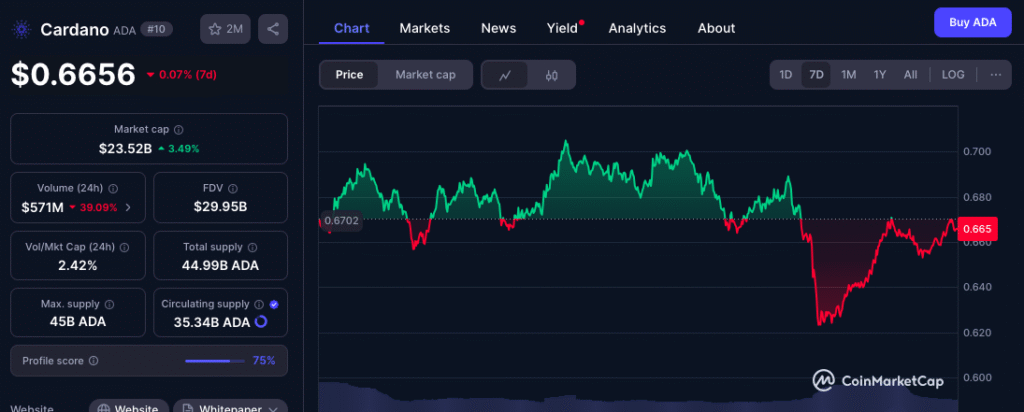Show Circulating supply info icon
This screenshot has height=412, width=1024.
click(x=259, y=304)
